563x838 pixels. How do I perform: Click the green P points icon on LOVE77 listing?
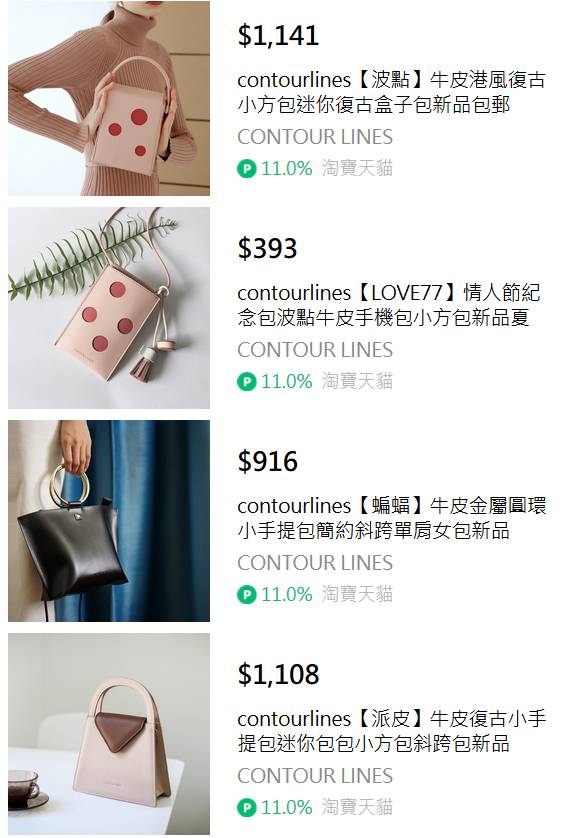coord(246,382)
